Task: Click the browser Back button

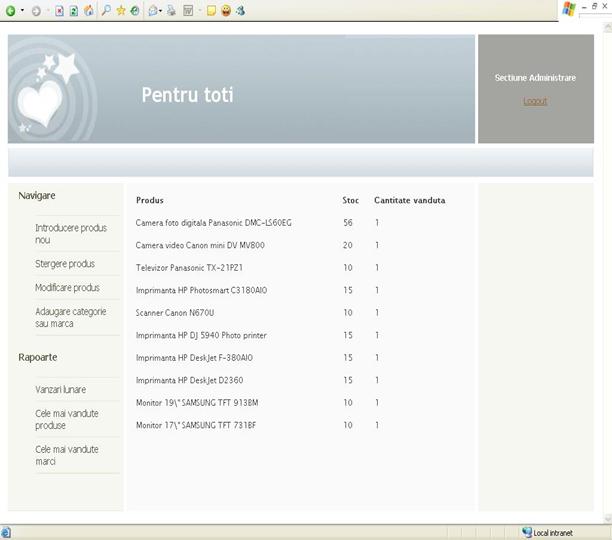Action: 10,10
